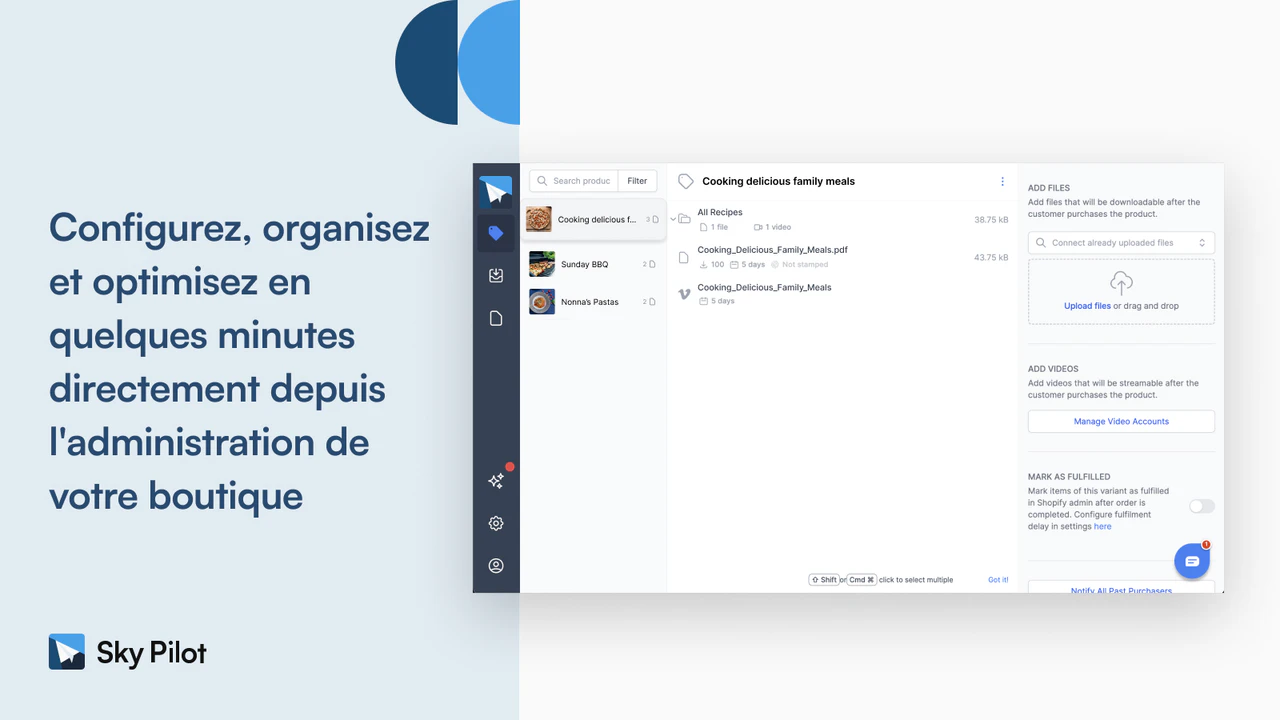Open the user account icon in sidebar
This screenshot has height=720, width=1280.
click(x=496, y=566)
